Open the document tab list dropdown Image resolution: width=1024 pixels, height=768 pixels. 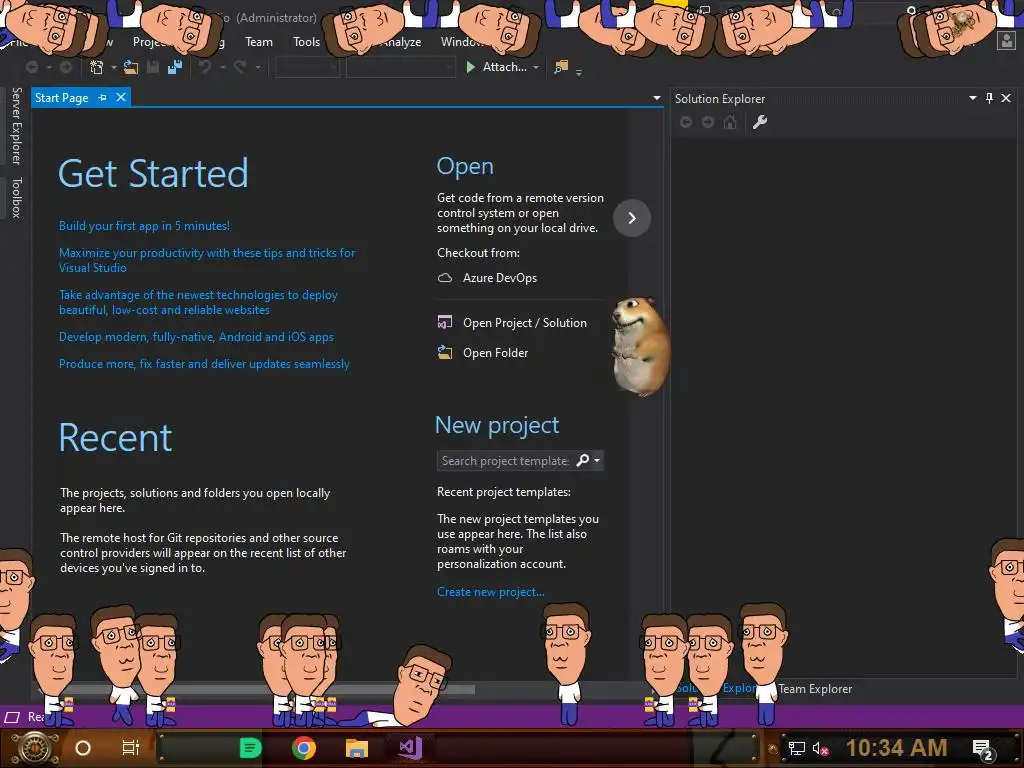pos(656,98)
